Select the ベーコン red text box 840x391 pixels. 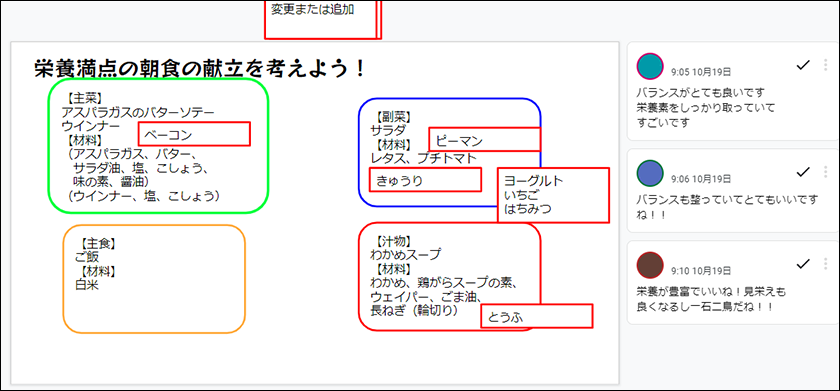194,134
